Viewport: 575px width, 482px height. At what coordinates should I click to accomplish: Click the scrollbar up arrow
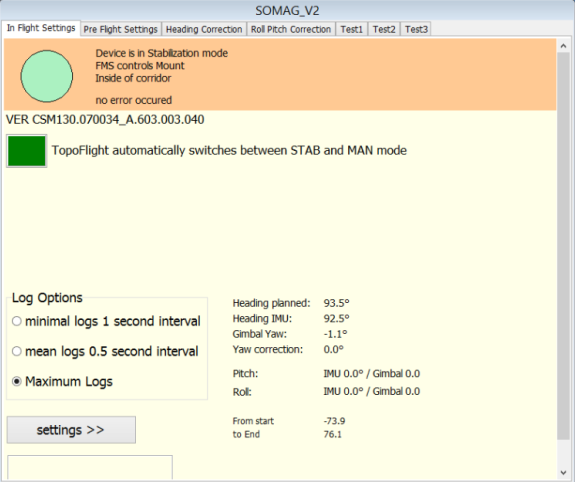(x=563, y=45)
